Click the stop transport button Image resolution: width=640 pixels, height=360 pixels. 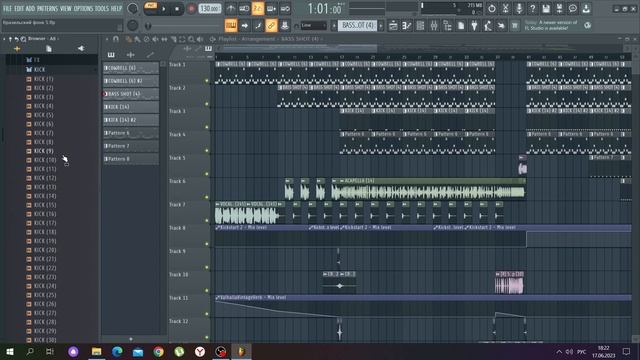pyautogui.click(x=177, y=9)
